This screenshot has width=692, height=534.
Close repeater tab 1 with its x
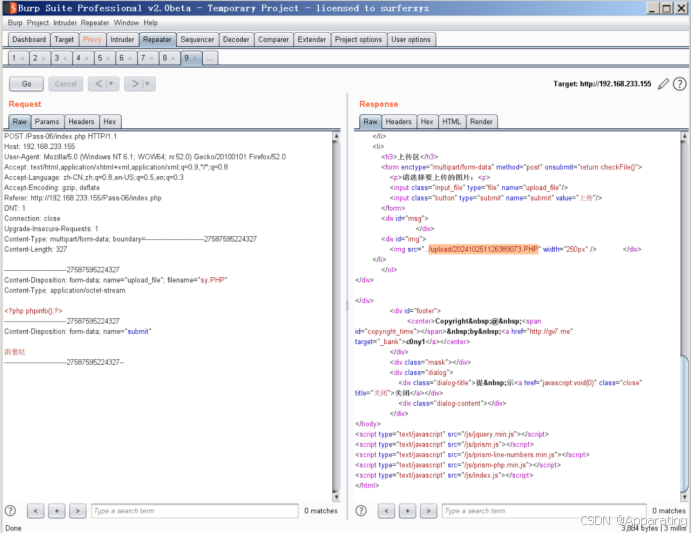pyautogui.click(x=22, y=58)
